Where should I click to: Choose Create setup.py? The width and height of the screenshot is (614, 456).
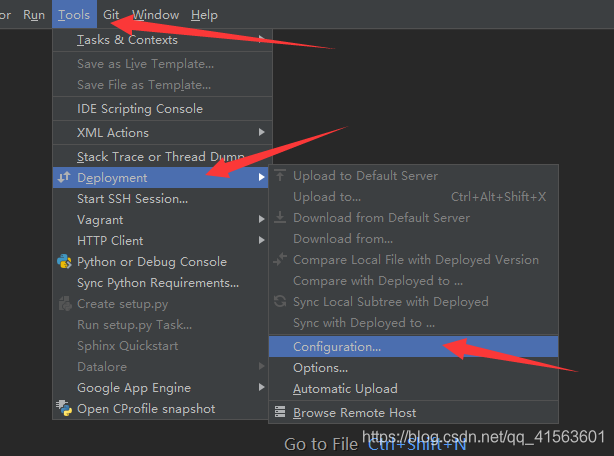click(161, 304)
